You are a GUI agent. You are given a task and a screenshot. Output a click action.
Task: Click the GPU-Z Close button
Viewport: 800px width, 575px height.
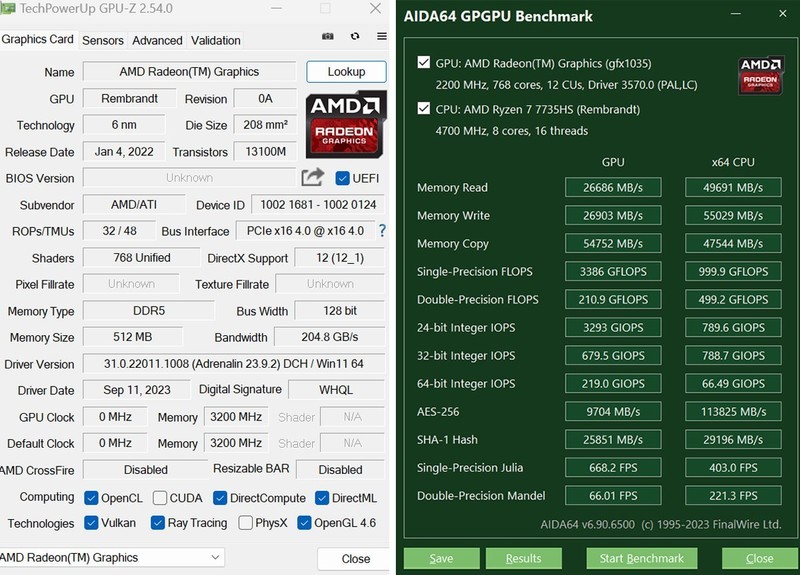click(x=356, y=559)
